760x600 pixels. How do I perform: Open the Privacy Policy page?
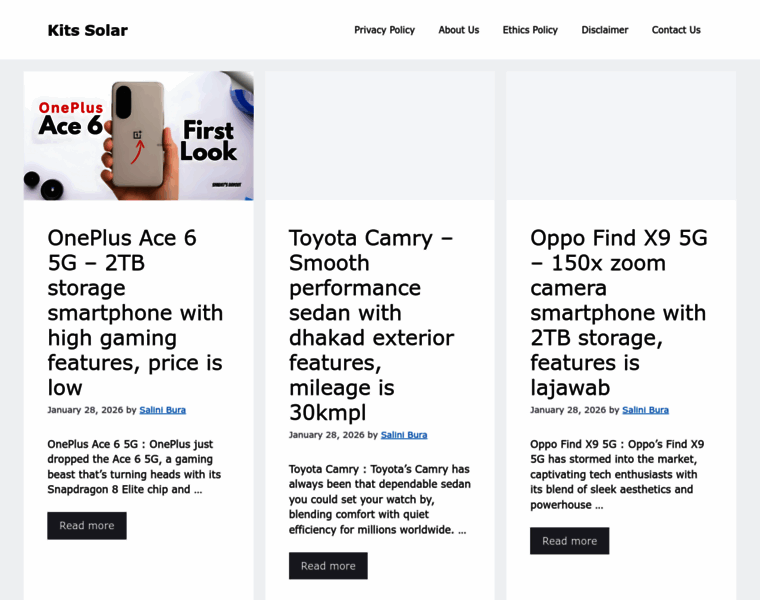click(x=384, y=30)
